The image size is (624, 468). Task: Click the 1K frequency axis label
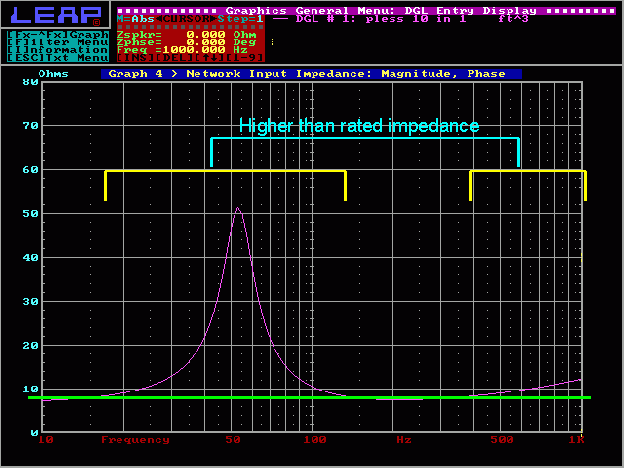tap(576, 440)
